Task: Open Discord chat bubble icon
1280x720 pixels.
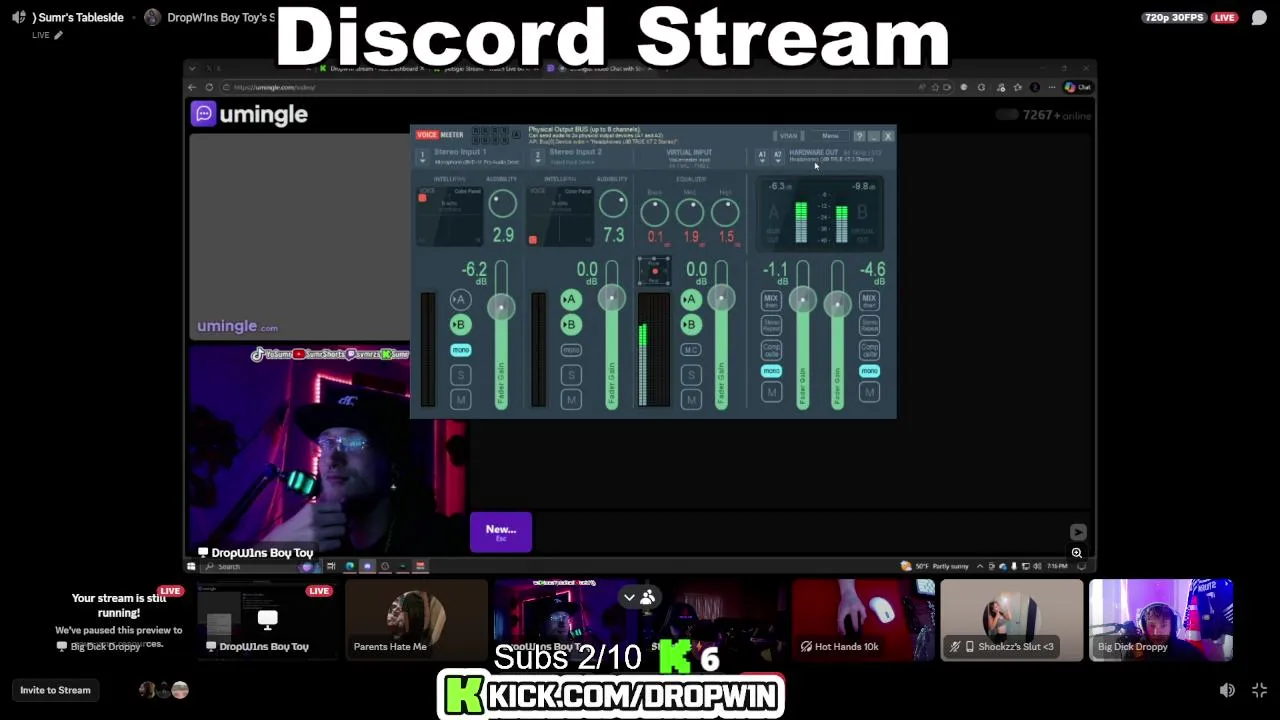Action: click(x=1259, y=18)
